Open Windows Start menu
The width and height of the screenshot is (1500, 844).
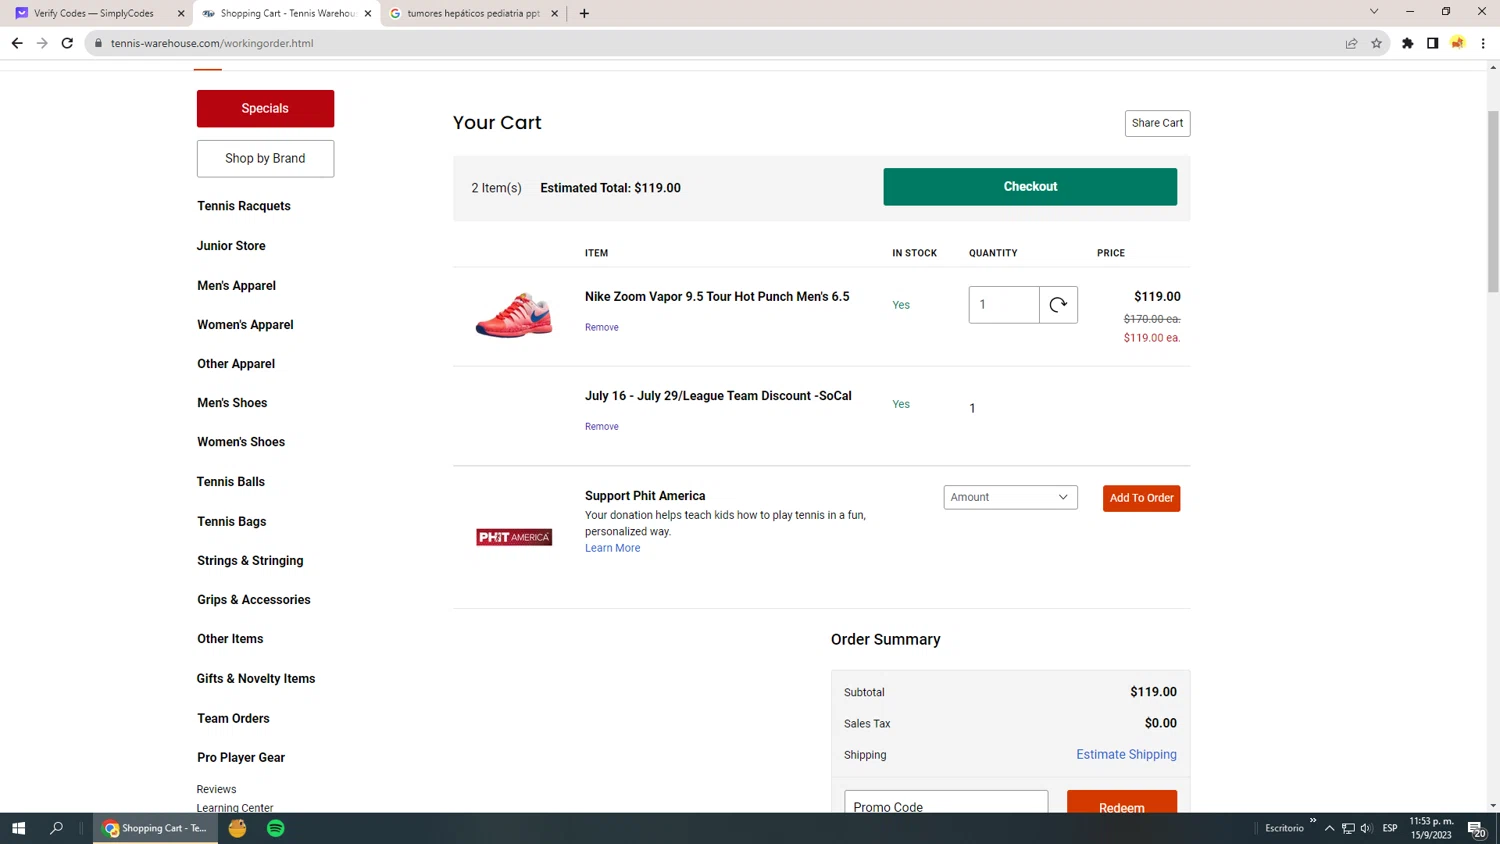tap(18, 828)
